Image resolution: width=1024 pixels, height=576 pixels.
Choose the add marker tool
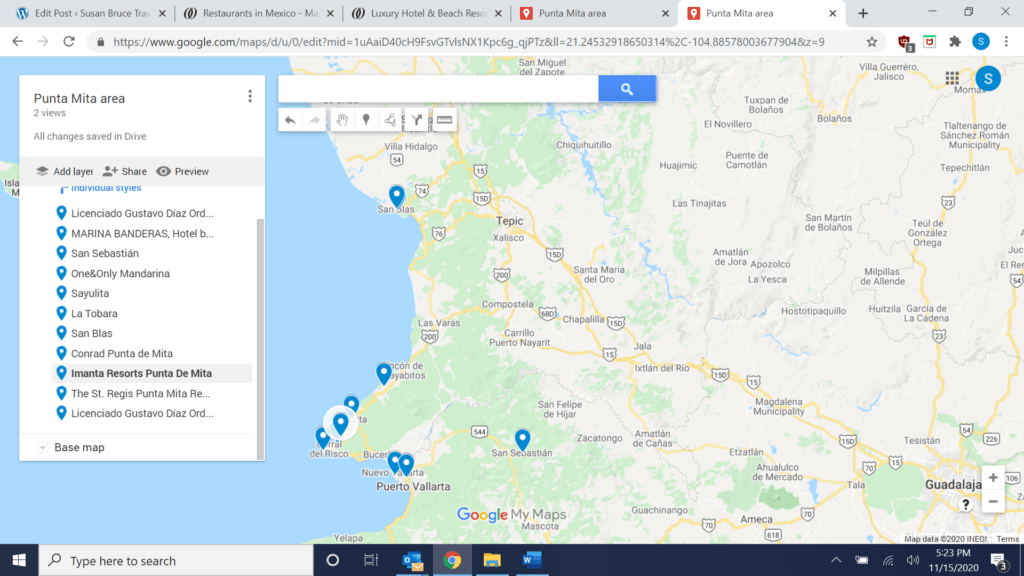click(366, 120)
